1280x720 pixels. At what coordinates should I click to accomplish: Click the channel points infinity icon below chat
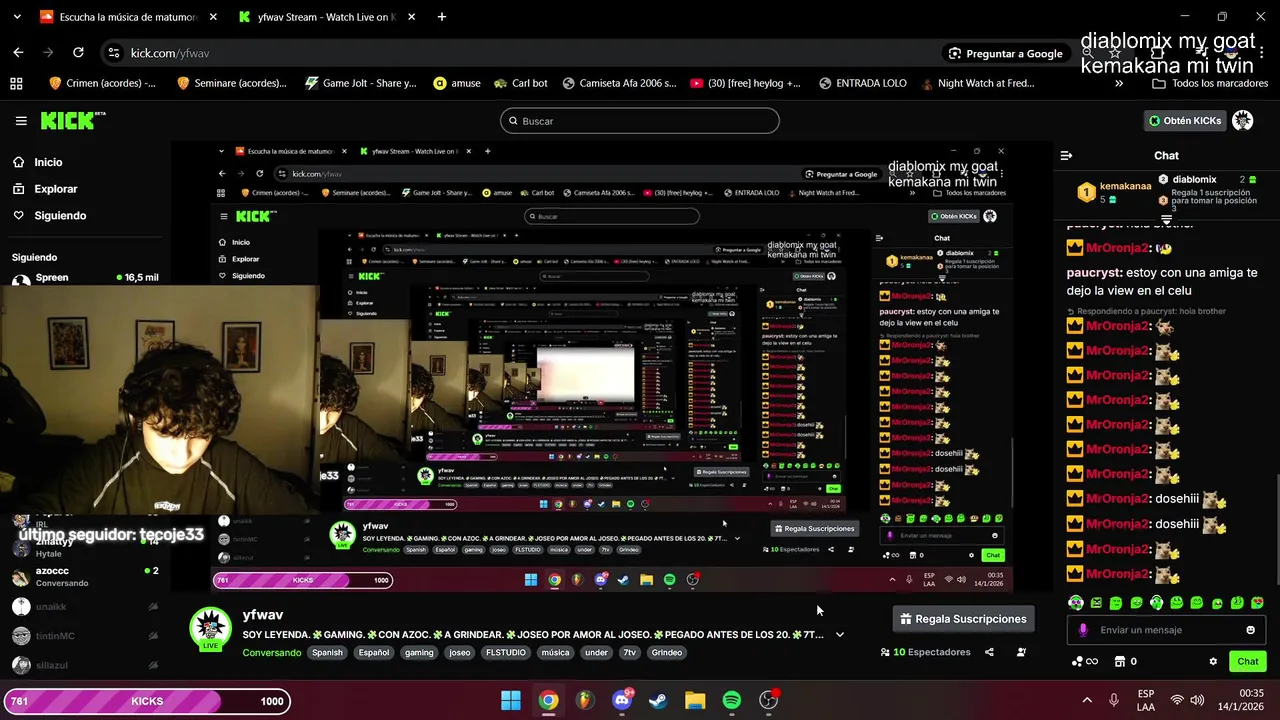[x=1085, y=662]
